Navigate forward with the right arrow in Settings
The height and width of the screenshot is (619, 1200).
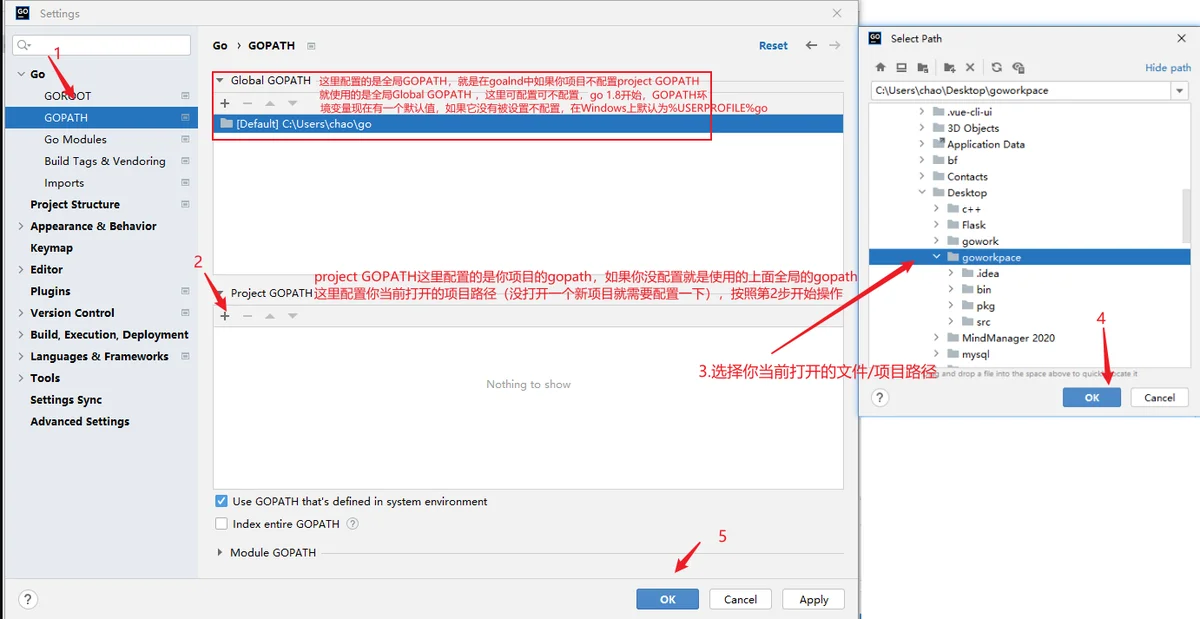click(835, 45)
